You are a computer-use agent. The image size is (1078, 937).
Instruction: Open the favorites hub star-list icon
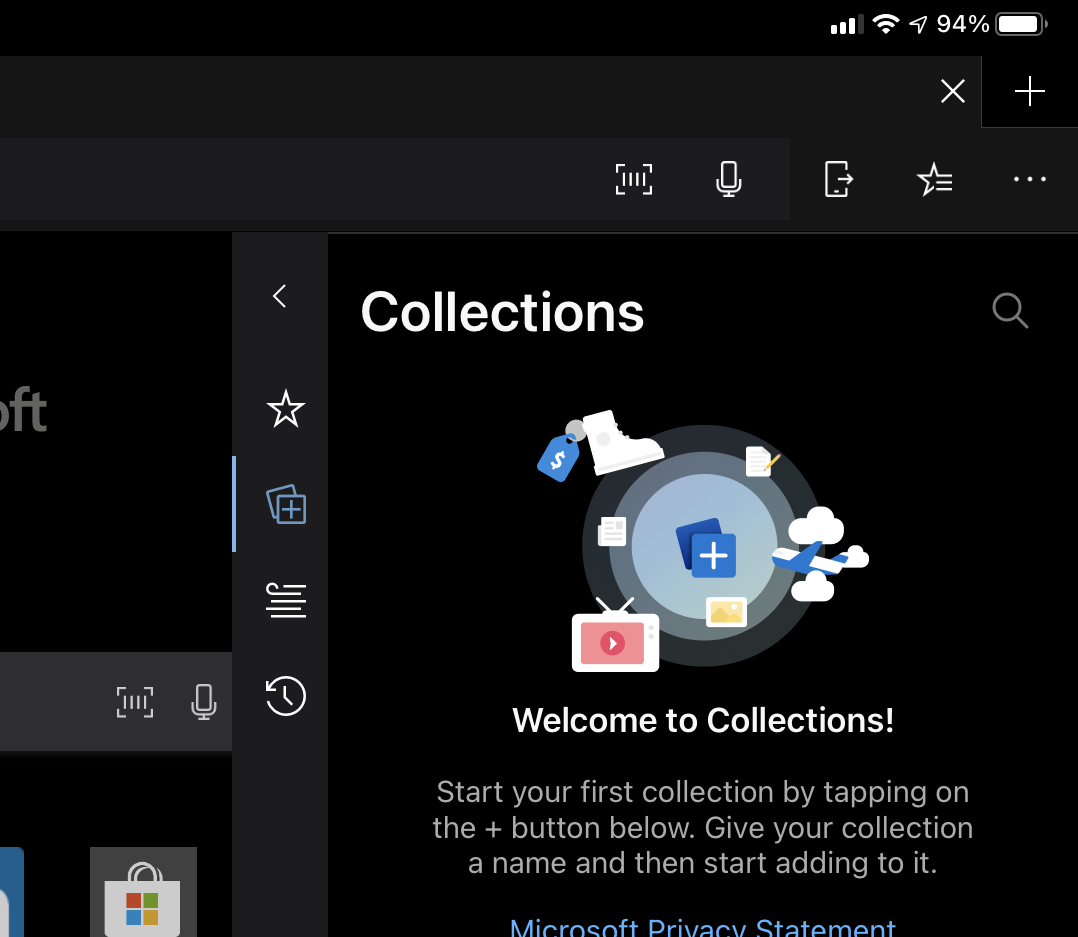pyautogui.click(x=934, y=179)
